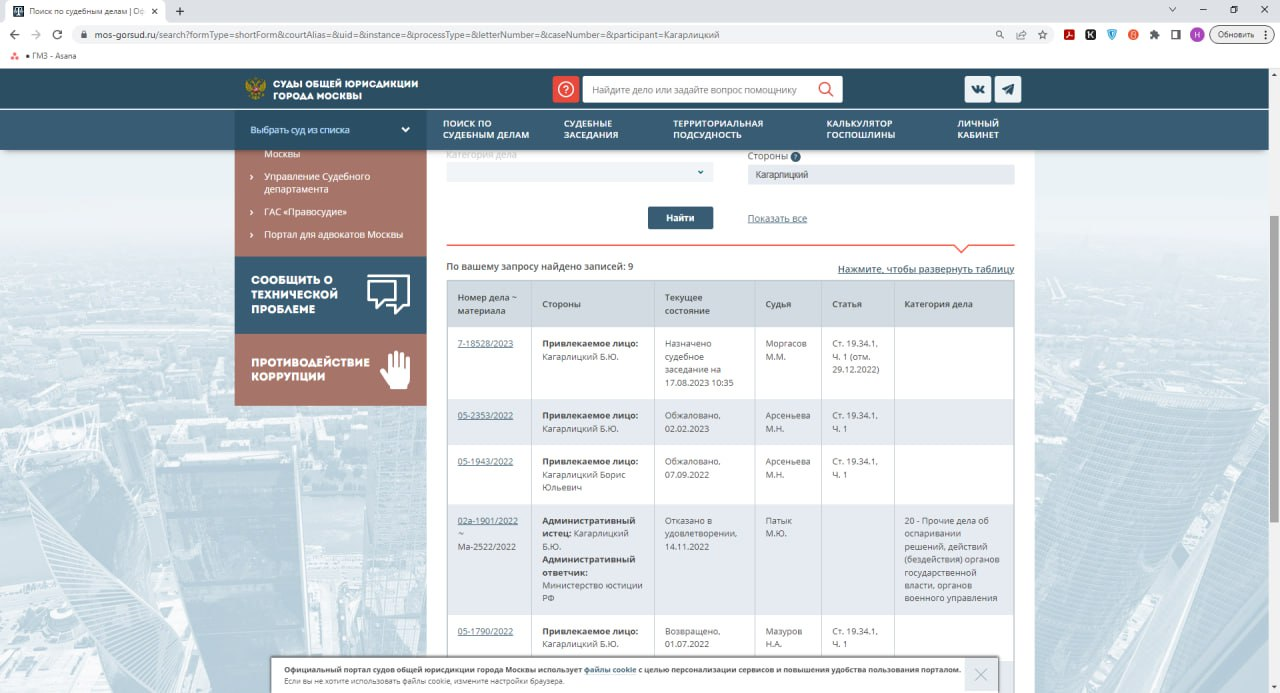Click Нажмите, чтобы развернуть таблицу link

(926, 269)
